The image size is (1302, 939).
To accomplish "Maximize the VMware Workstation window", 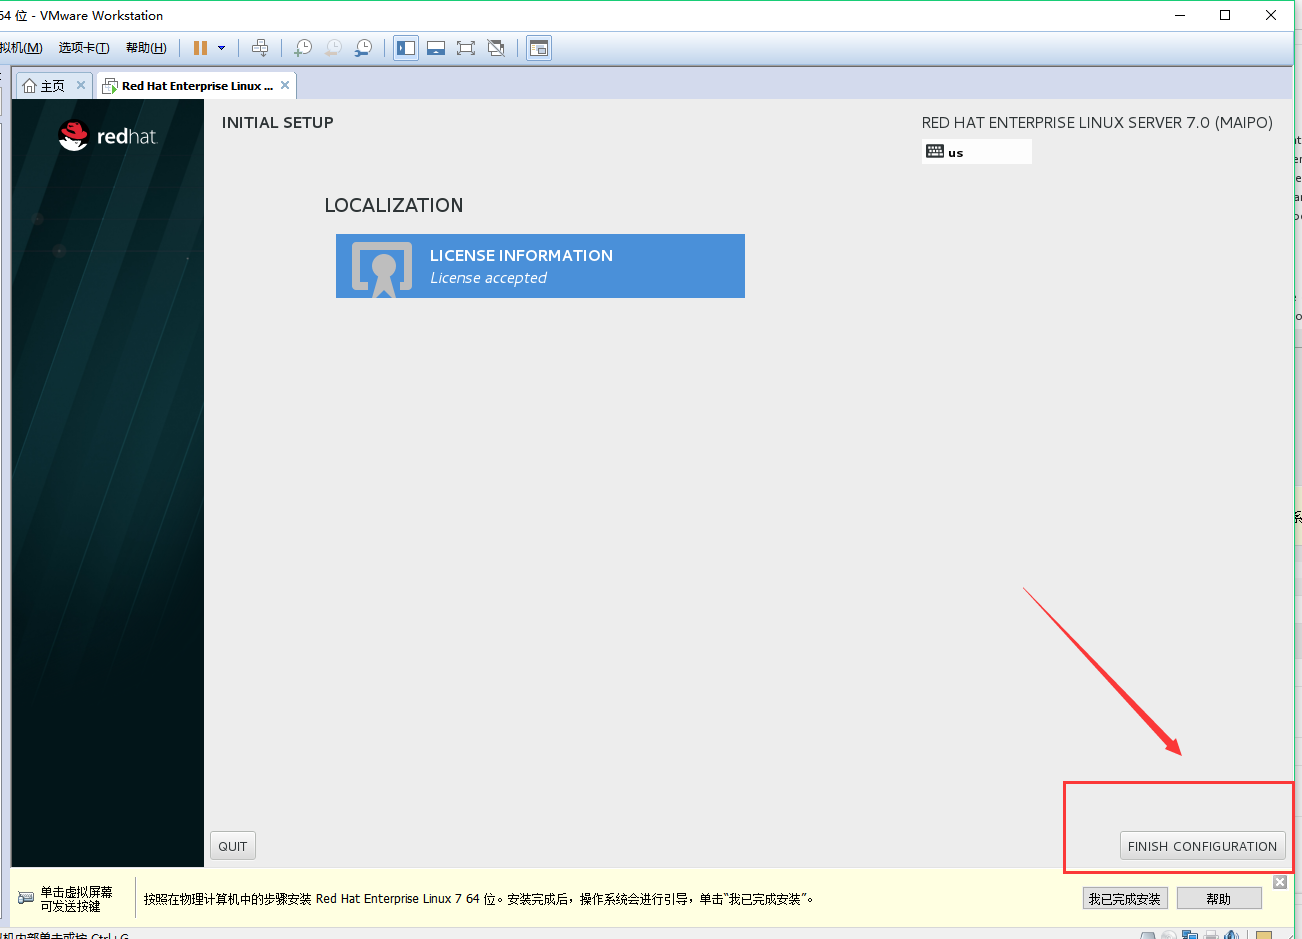I will (1225, 15).
